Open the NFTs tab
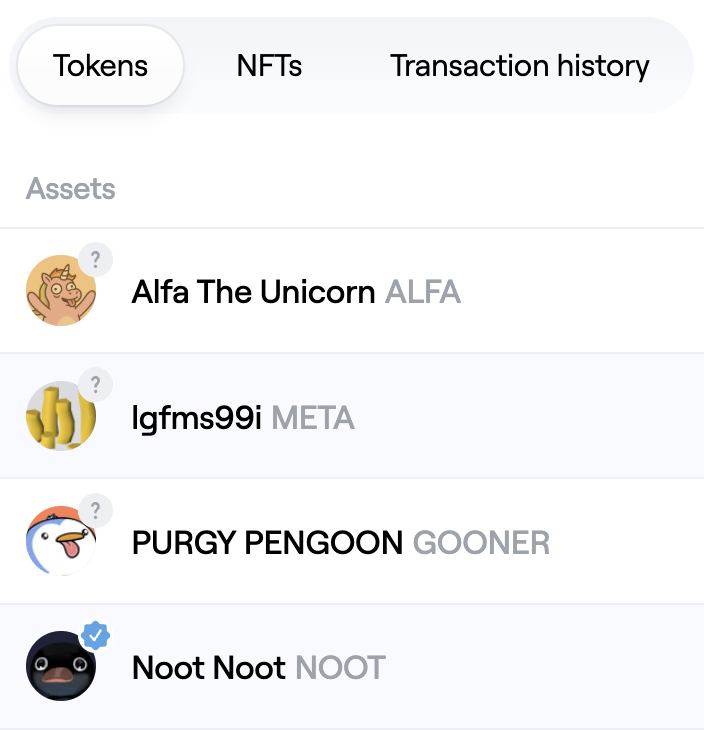 point(269,66)
